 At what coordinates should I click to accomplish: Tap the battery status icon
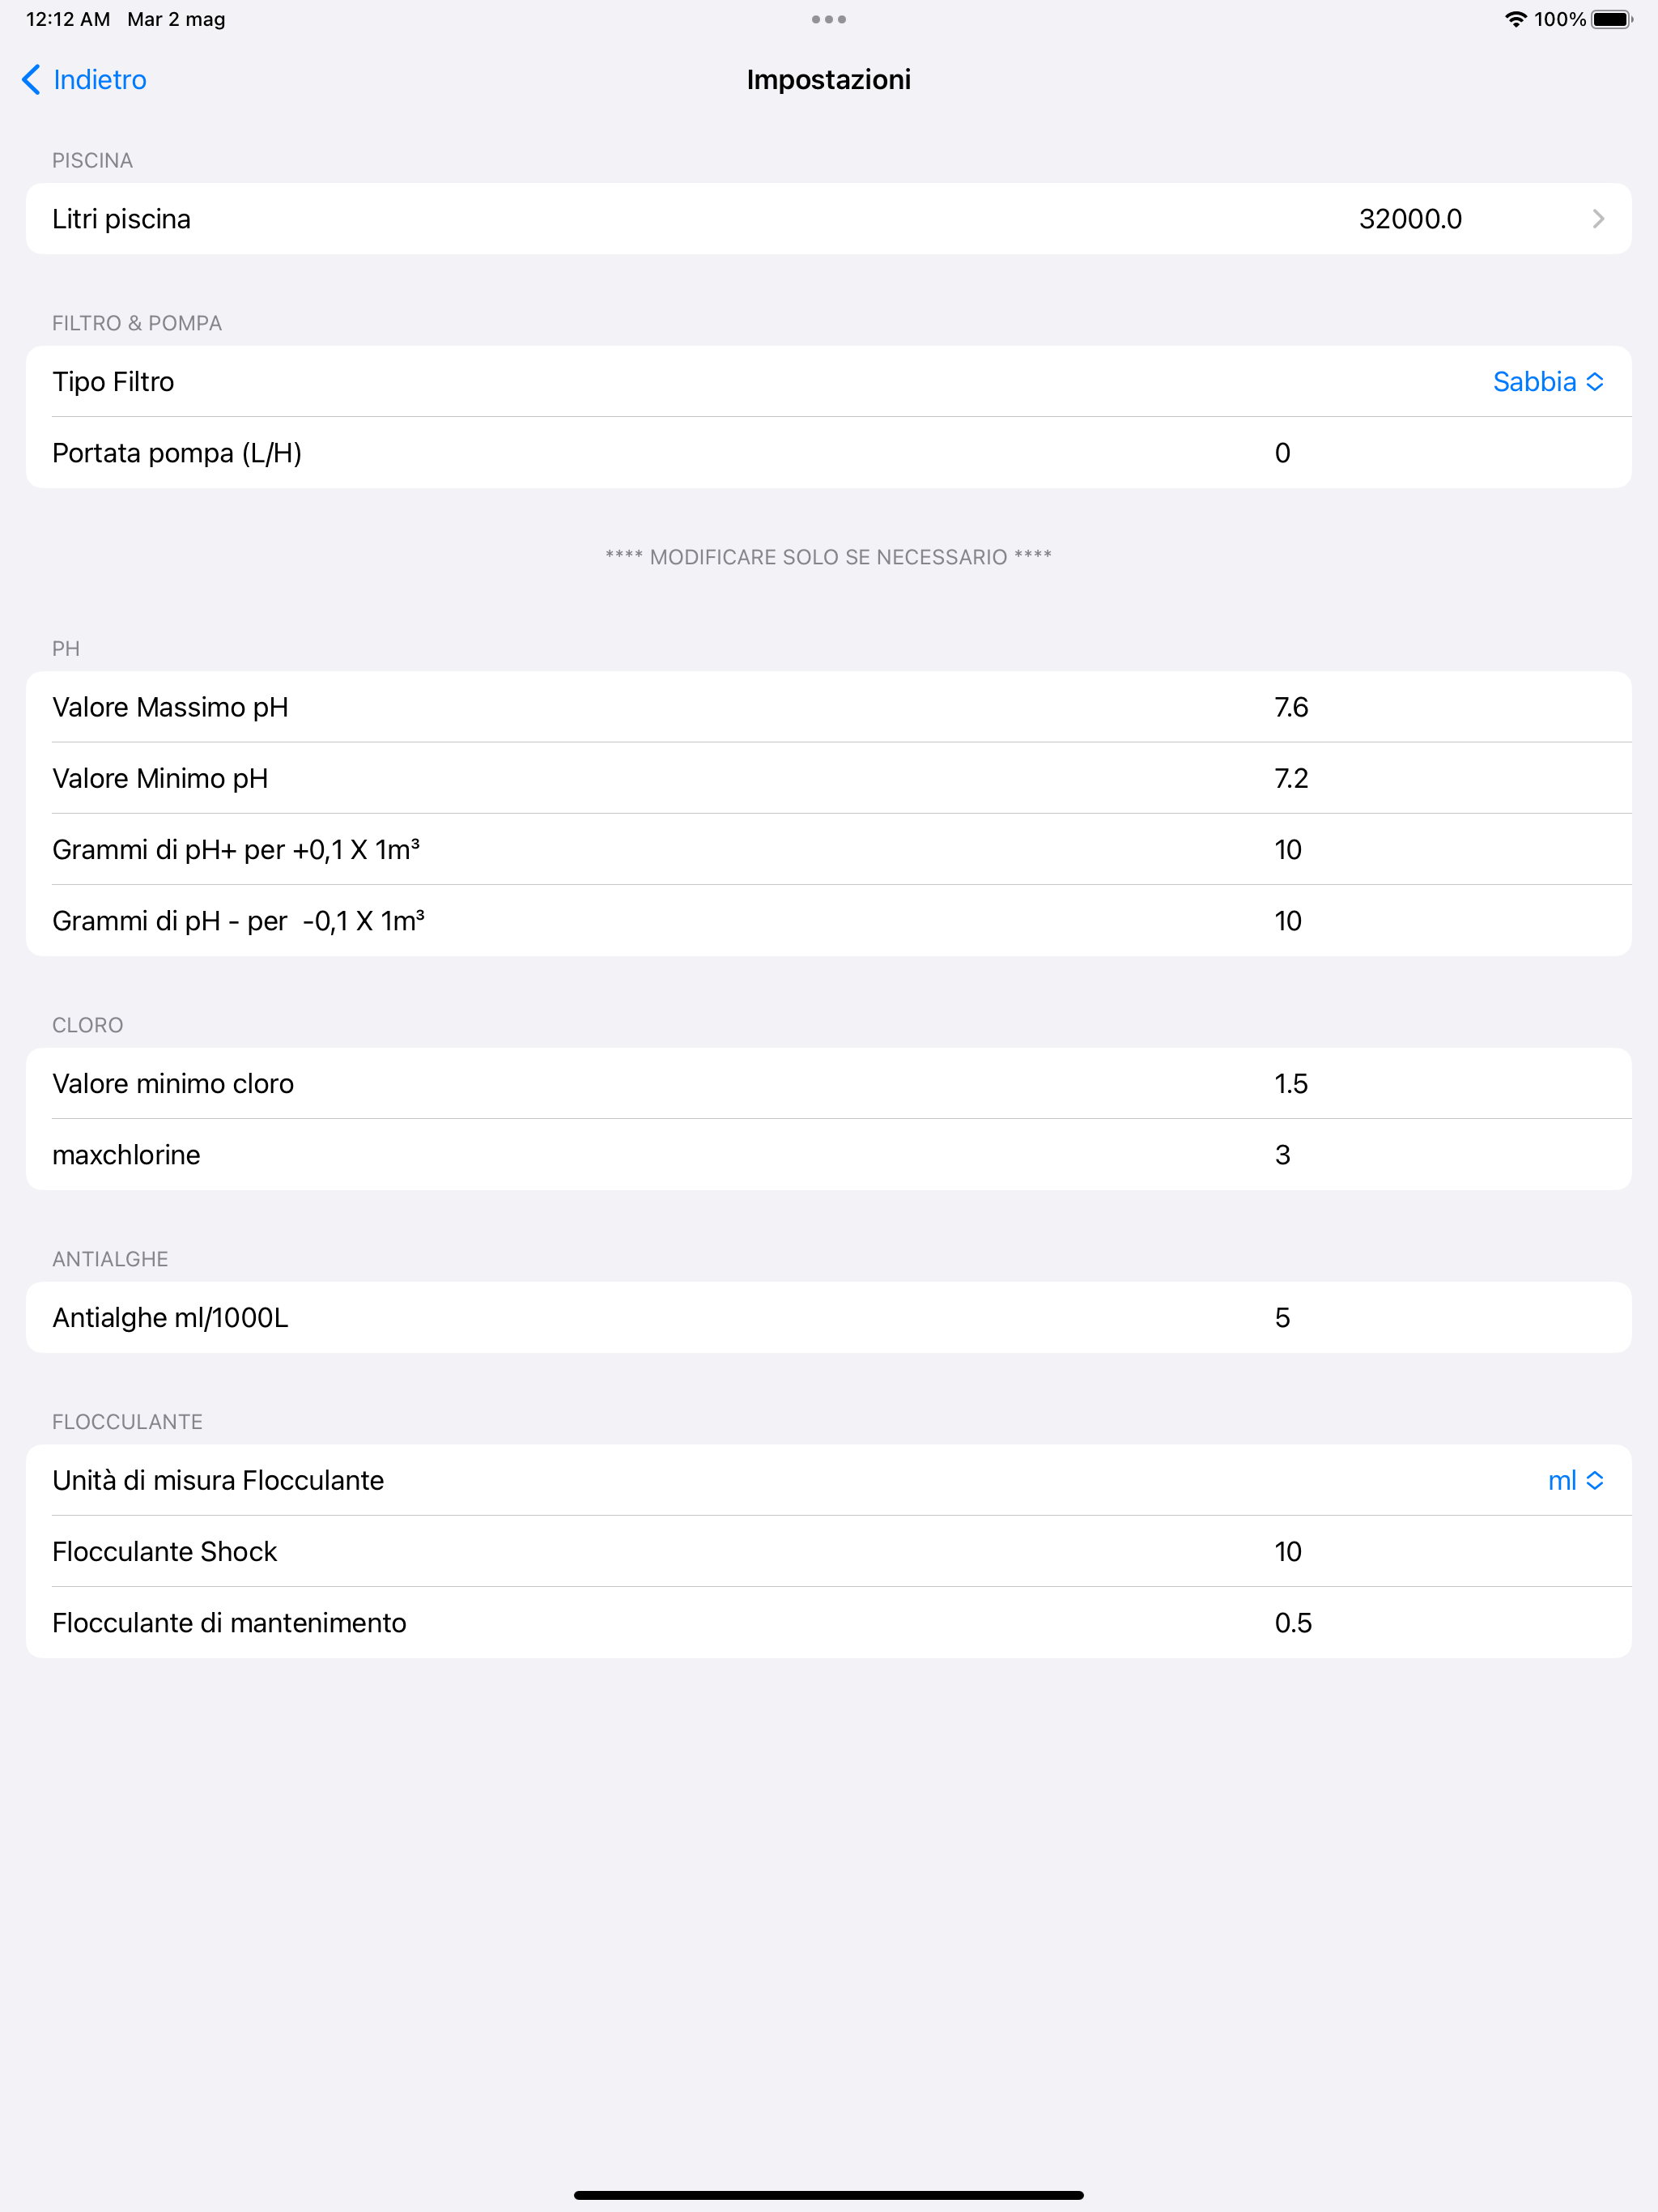[1611, 19]
